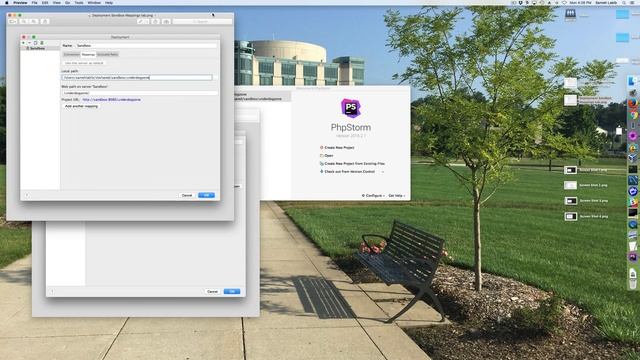This screenshot has height=360, width=640.
Task: Click the remove server minus icon
Action: [x=29, y=42]
